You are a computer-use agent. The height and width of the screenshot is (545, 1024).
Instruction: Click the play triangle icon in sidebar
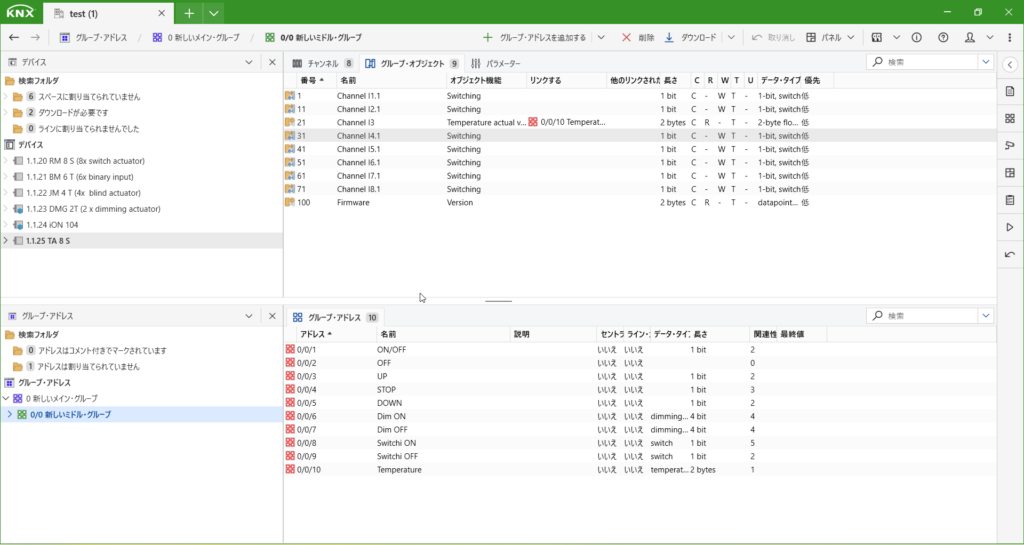coord(1010,228)
